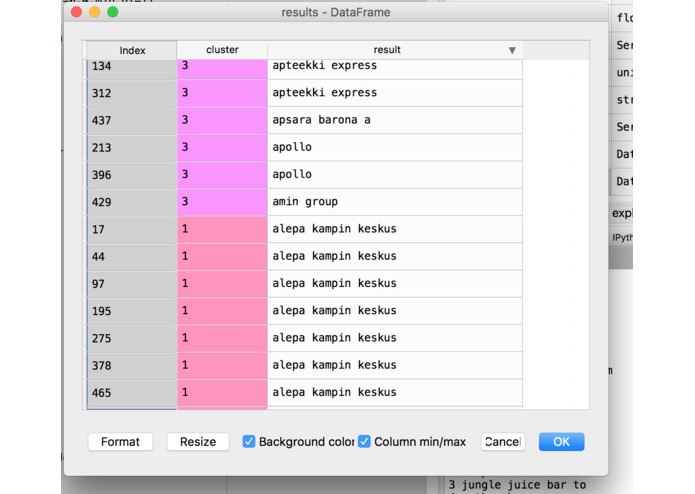The image size is (695, 494).
Task: Click the cluster cell in row 437
Action: [x=222, y=120]
